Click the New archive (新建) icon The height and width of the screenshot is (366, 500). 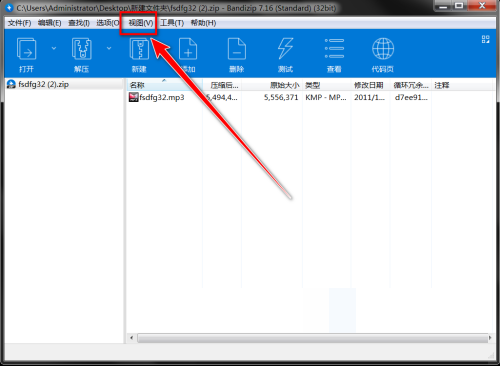pyautogui.click(x=139, y=49)
